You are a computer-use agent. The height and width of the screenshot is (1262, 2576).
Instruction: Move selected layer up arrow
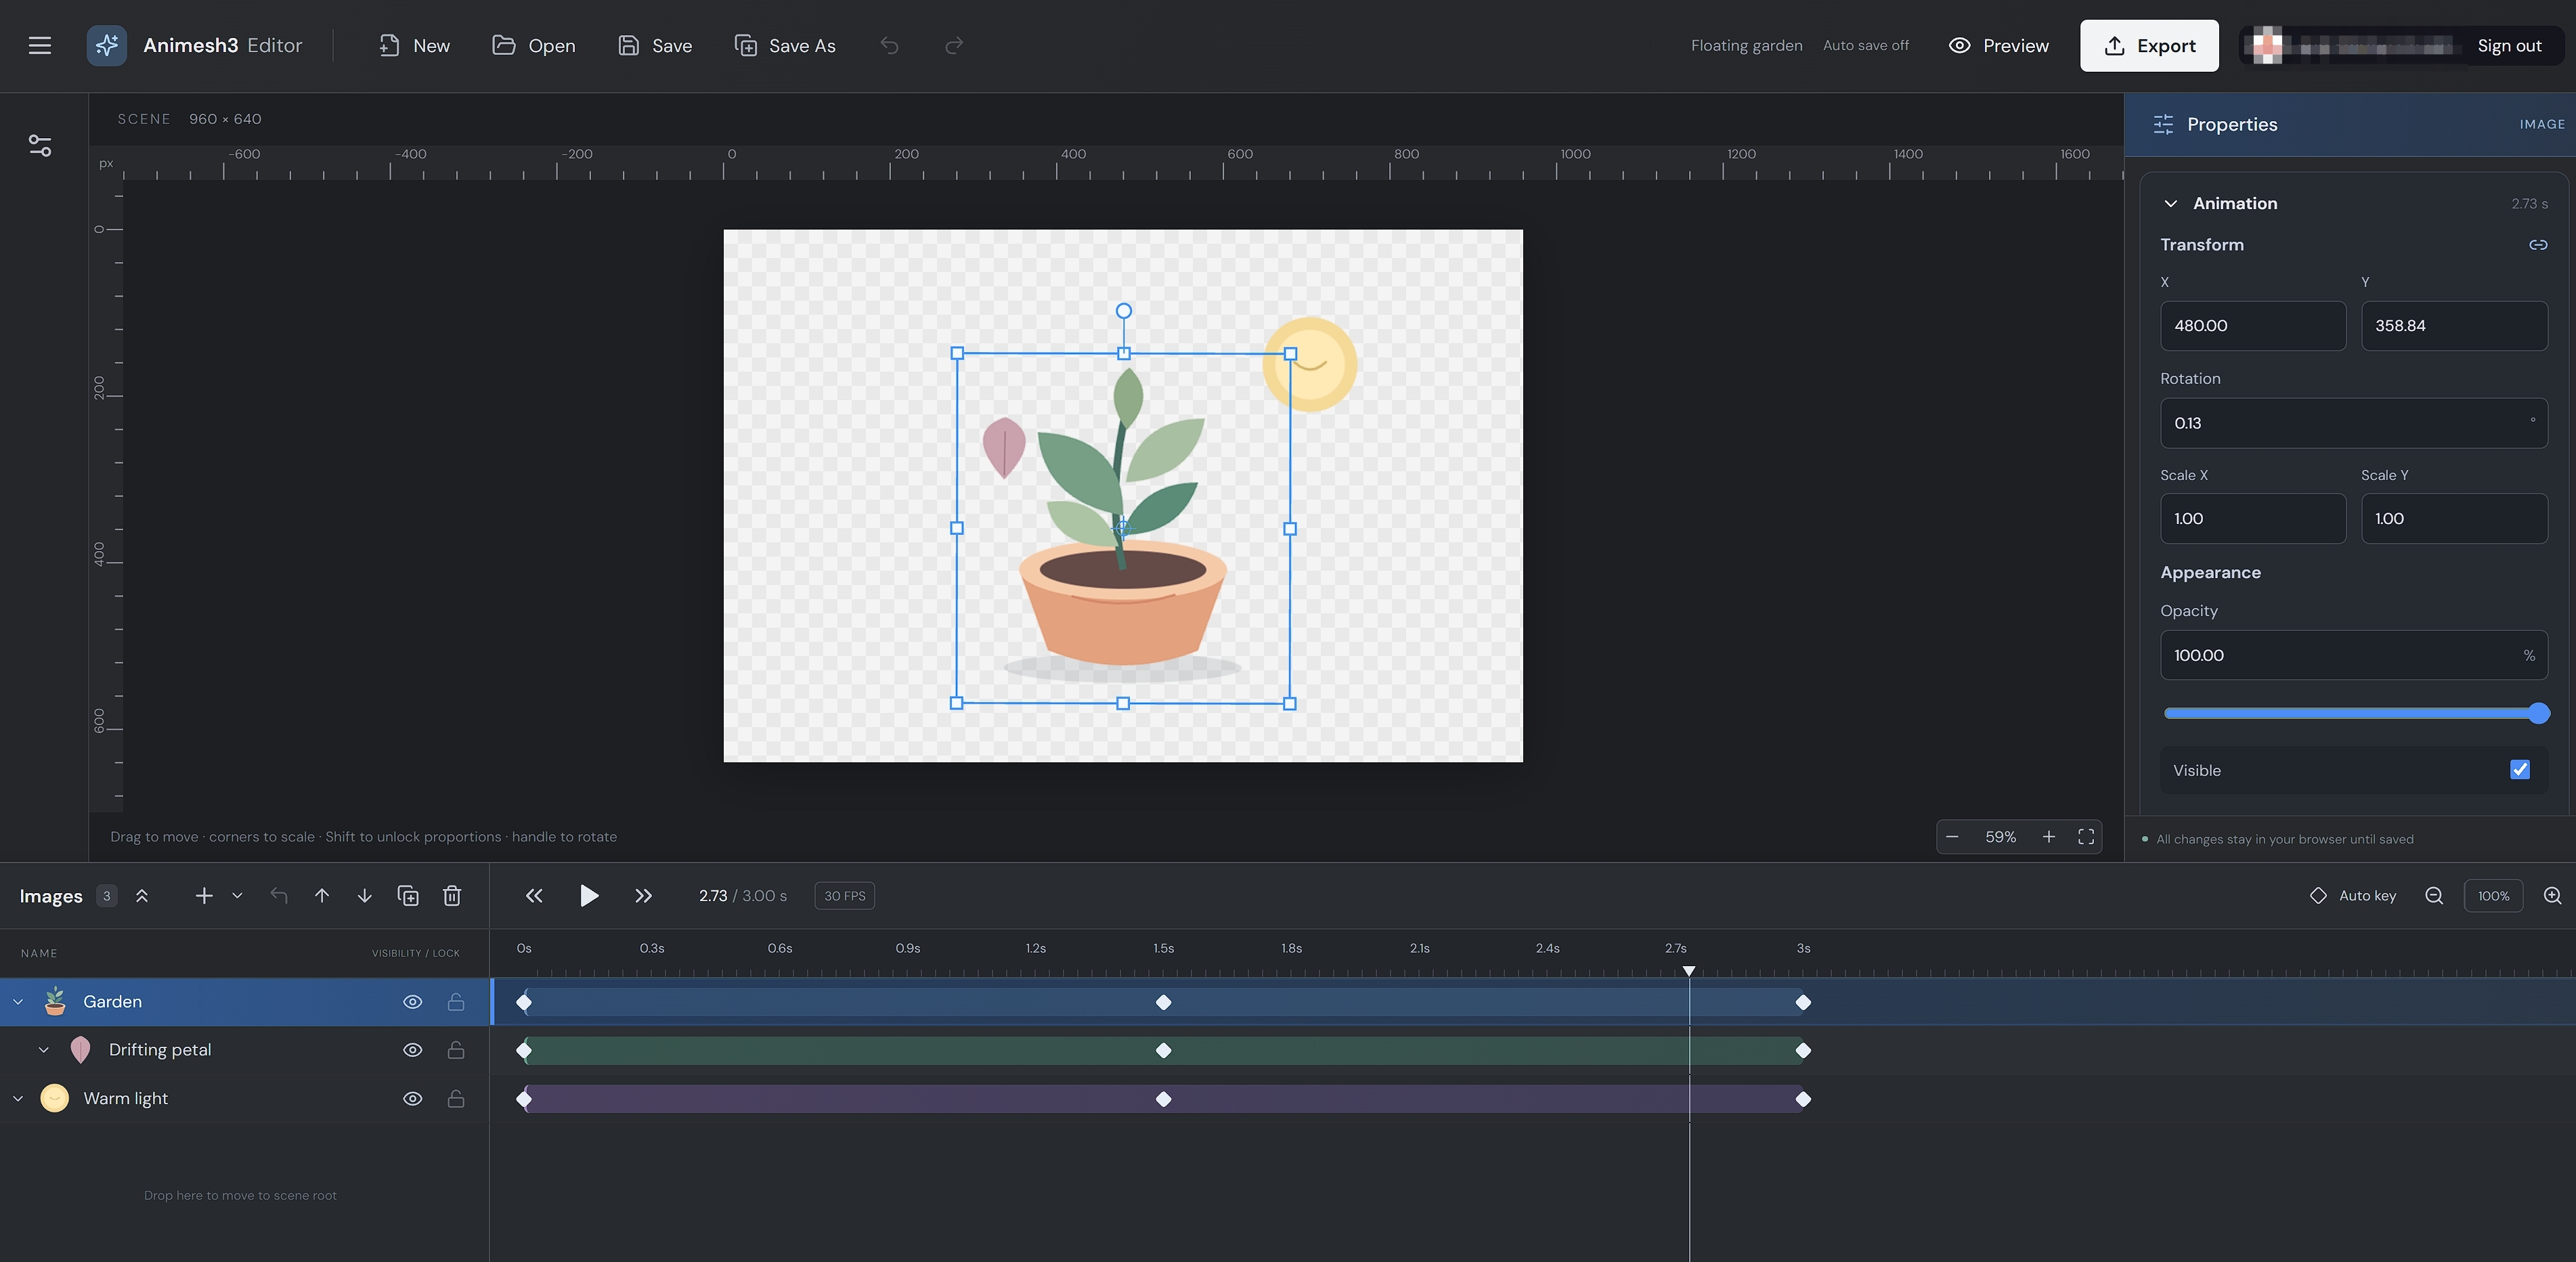(x=322, y=896)
